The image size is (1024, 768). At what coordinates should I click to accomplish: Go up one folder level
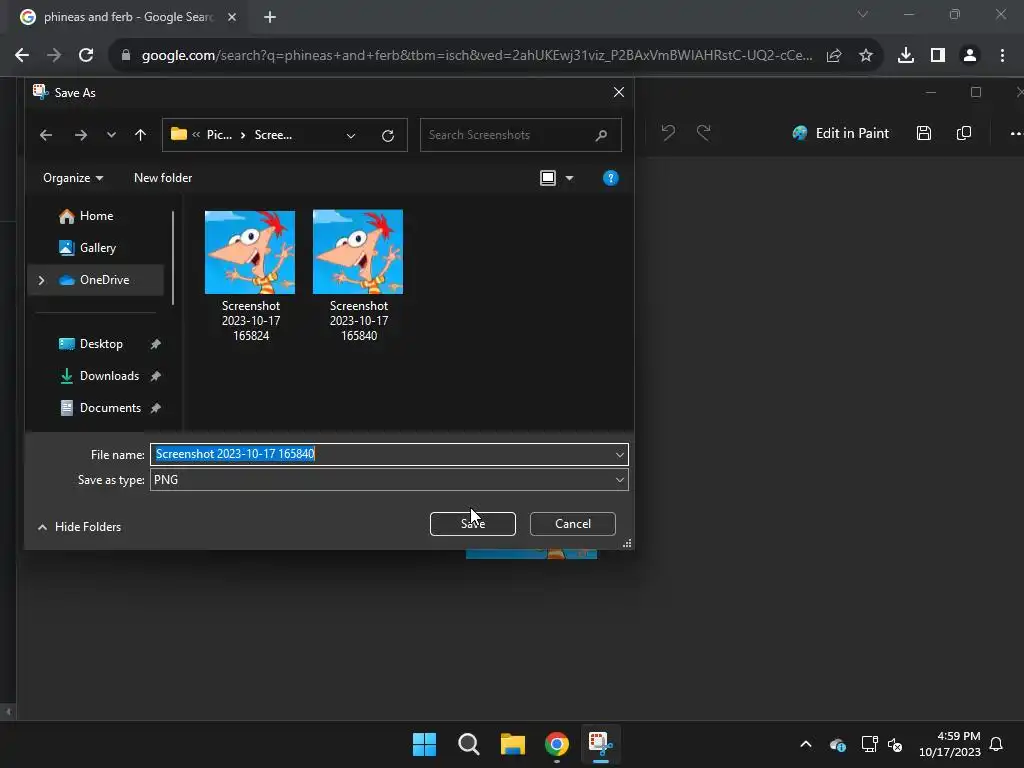[140, 135]
